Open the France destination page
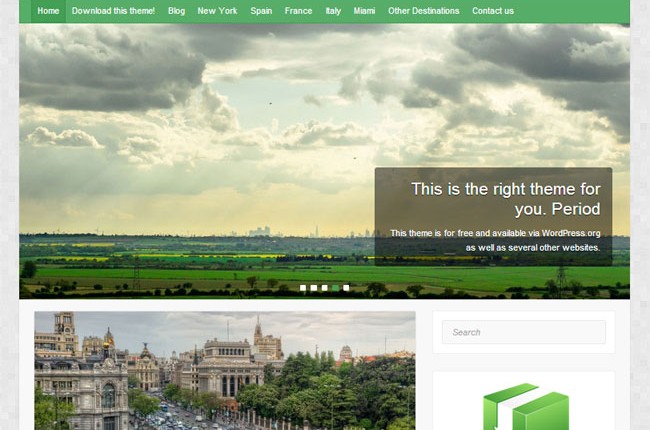This screenshot has height=430, width=650. point(298,11)
